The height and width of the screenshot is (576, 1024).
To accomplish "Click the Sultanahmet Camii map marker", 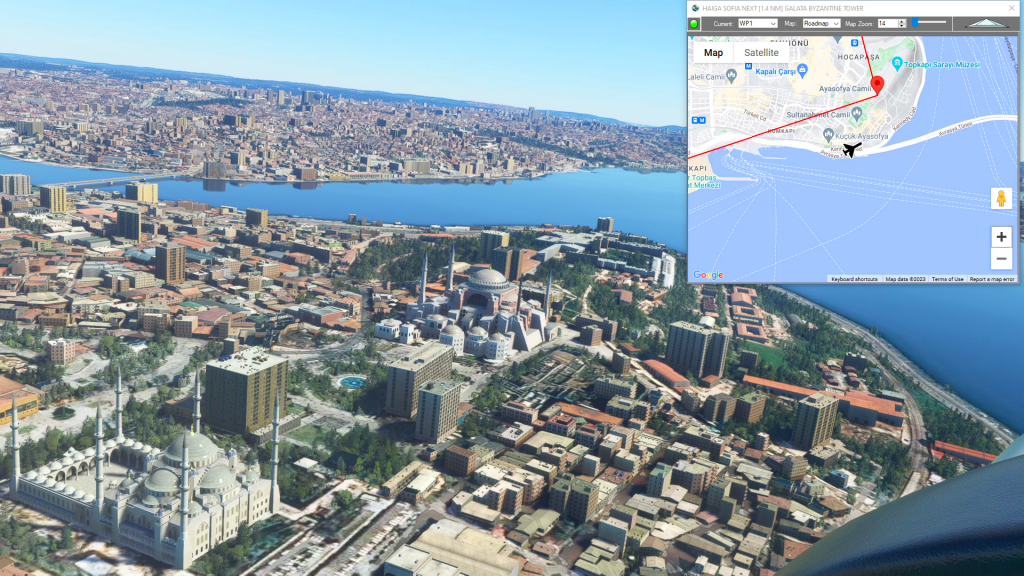I will [x=857, y=114].
